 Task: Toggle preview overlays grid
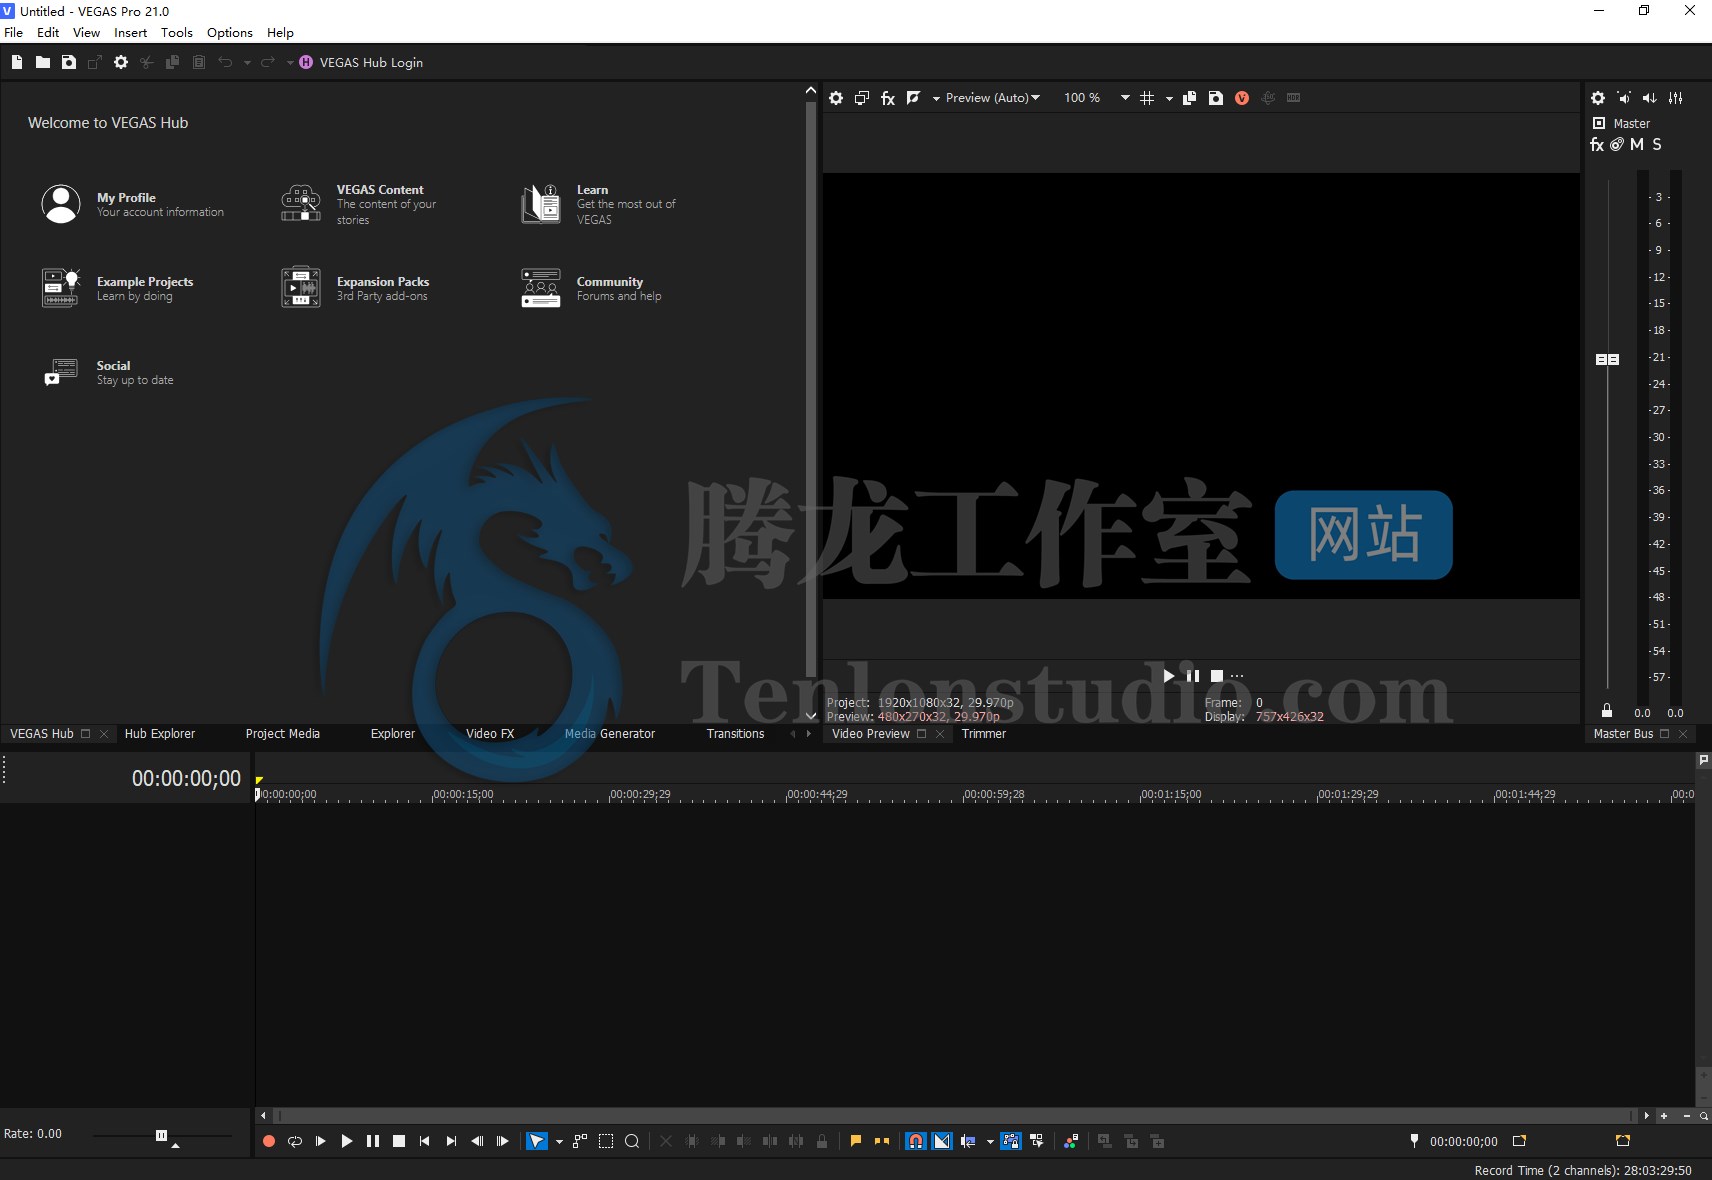click(1147, 98)
